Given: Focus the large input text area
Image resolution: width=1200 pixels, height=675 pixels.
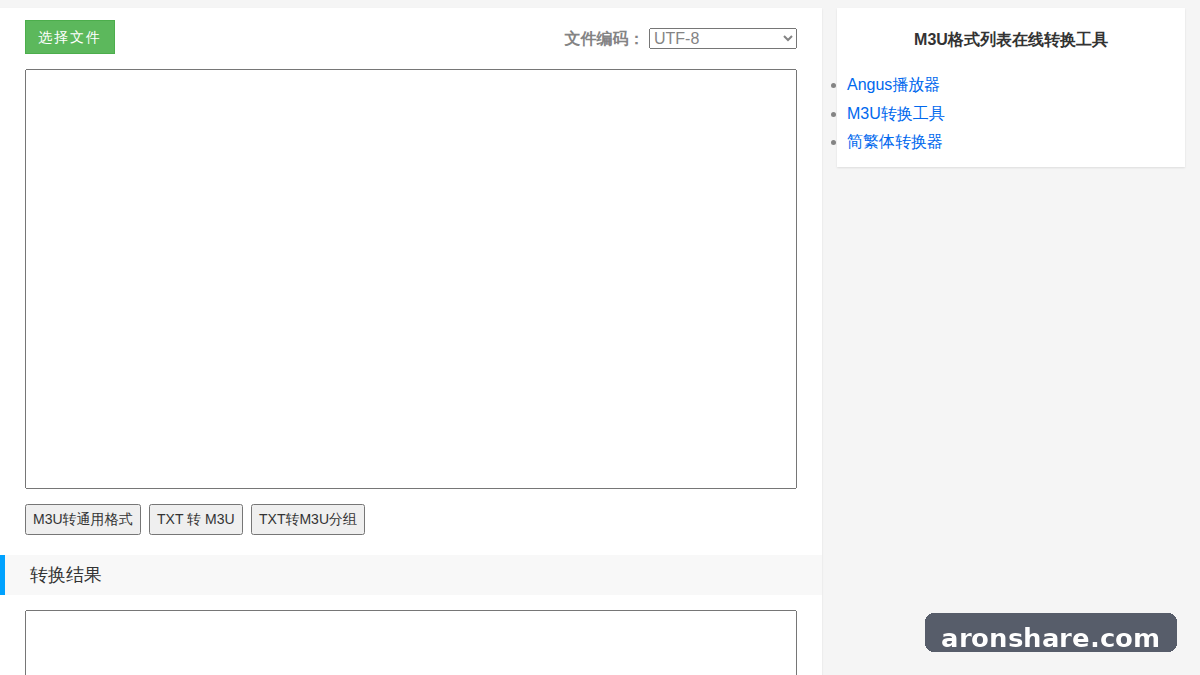Looking at the screenshot, I should pos(411,279).
